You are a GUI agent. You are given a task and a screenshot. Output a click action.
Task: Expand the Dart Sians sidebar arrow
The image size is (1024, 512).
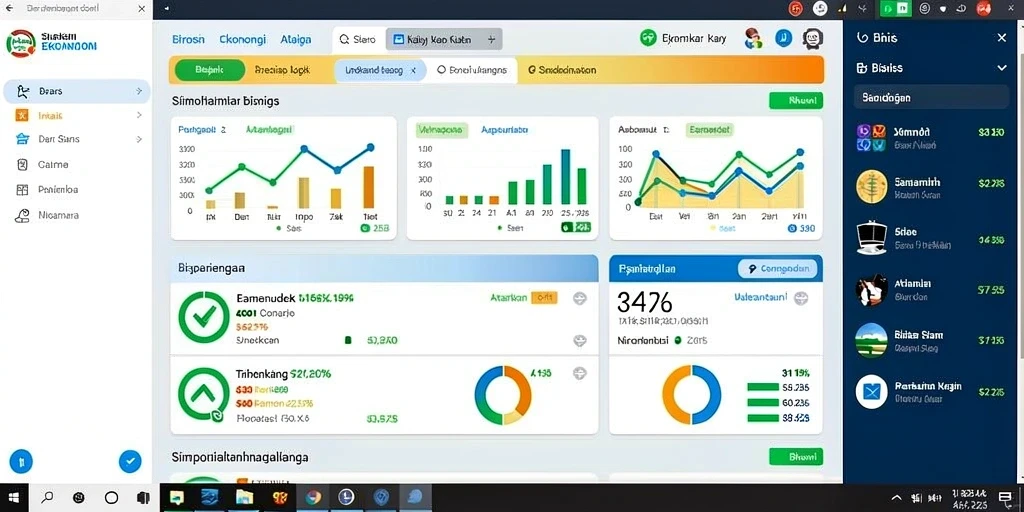click(139, 139)
